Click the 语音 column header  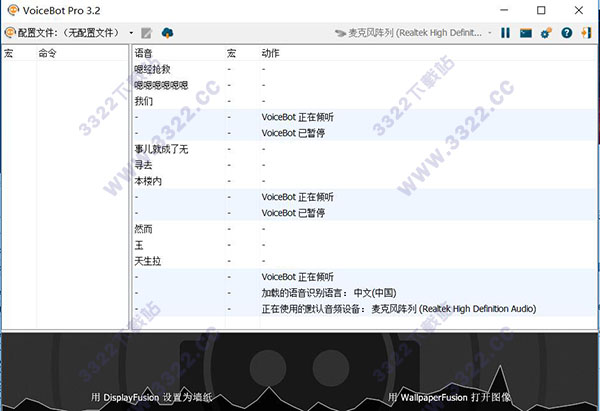[143, 53]
